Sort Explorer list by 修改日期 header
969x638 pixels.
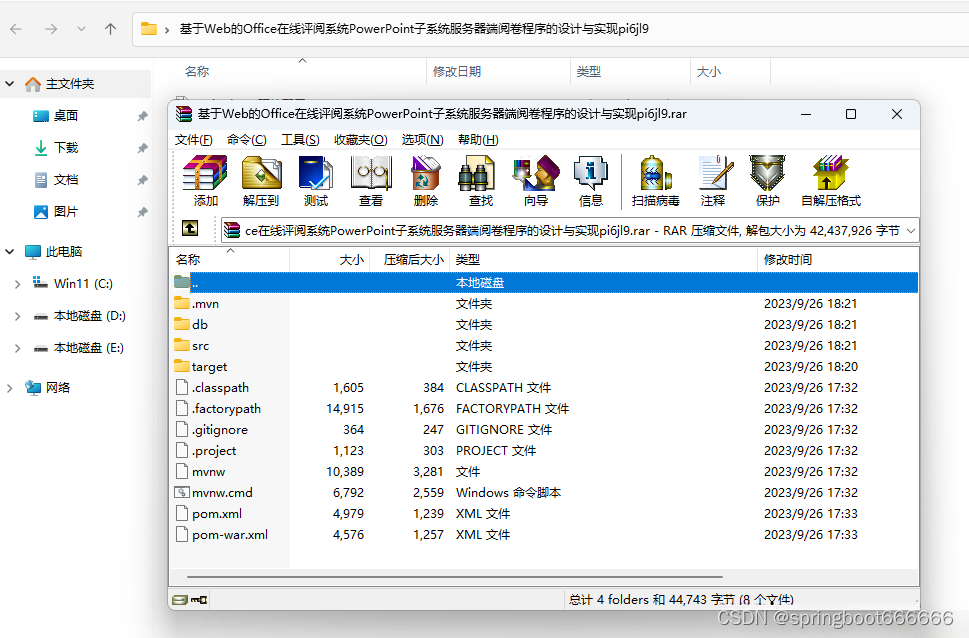tap(498, 72)
